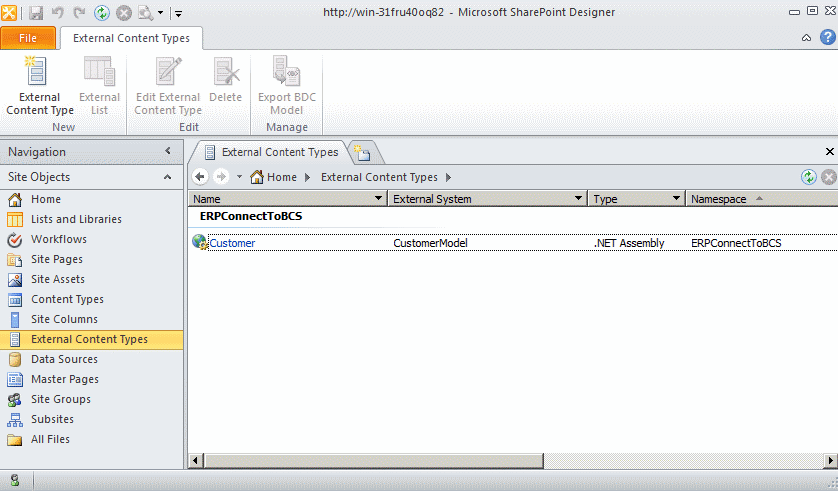The height and width of the screenshot is (491, 838).
Task: Click the Customer row globe icon
Action: 200,242
